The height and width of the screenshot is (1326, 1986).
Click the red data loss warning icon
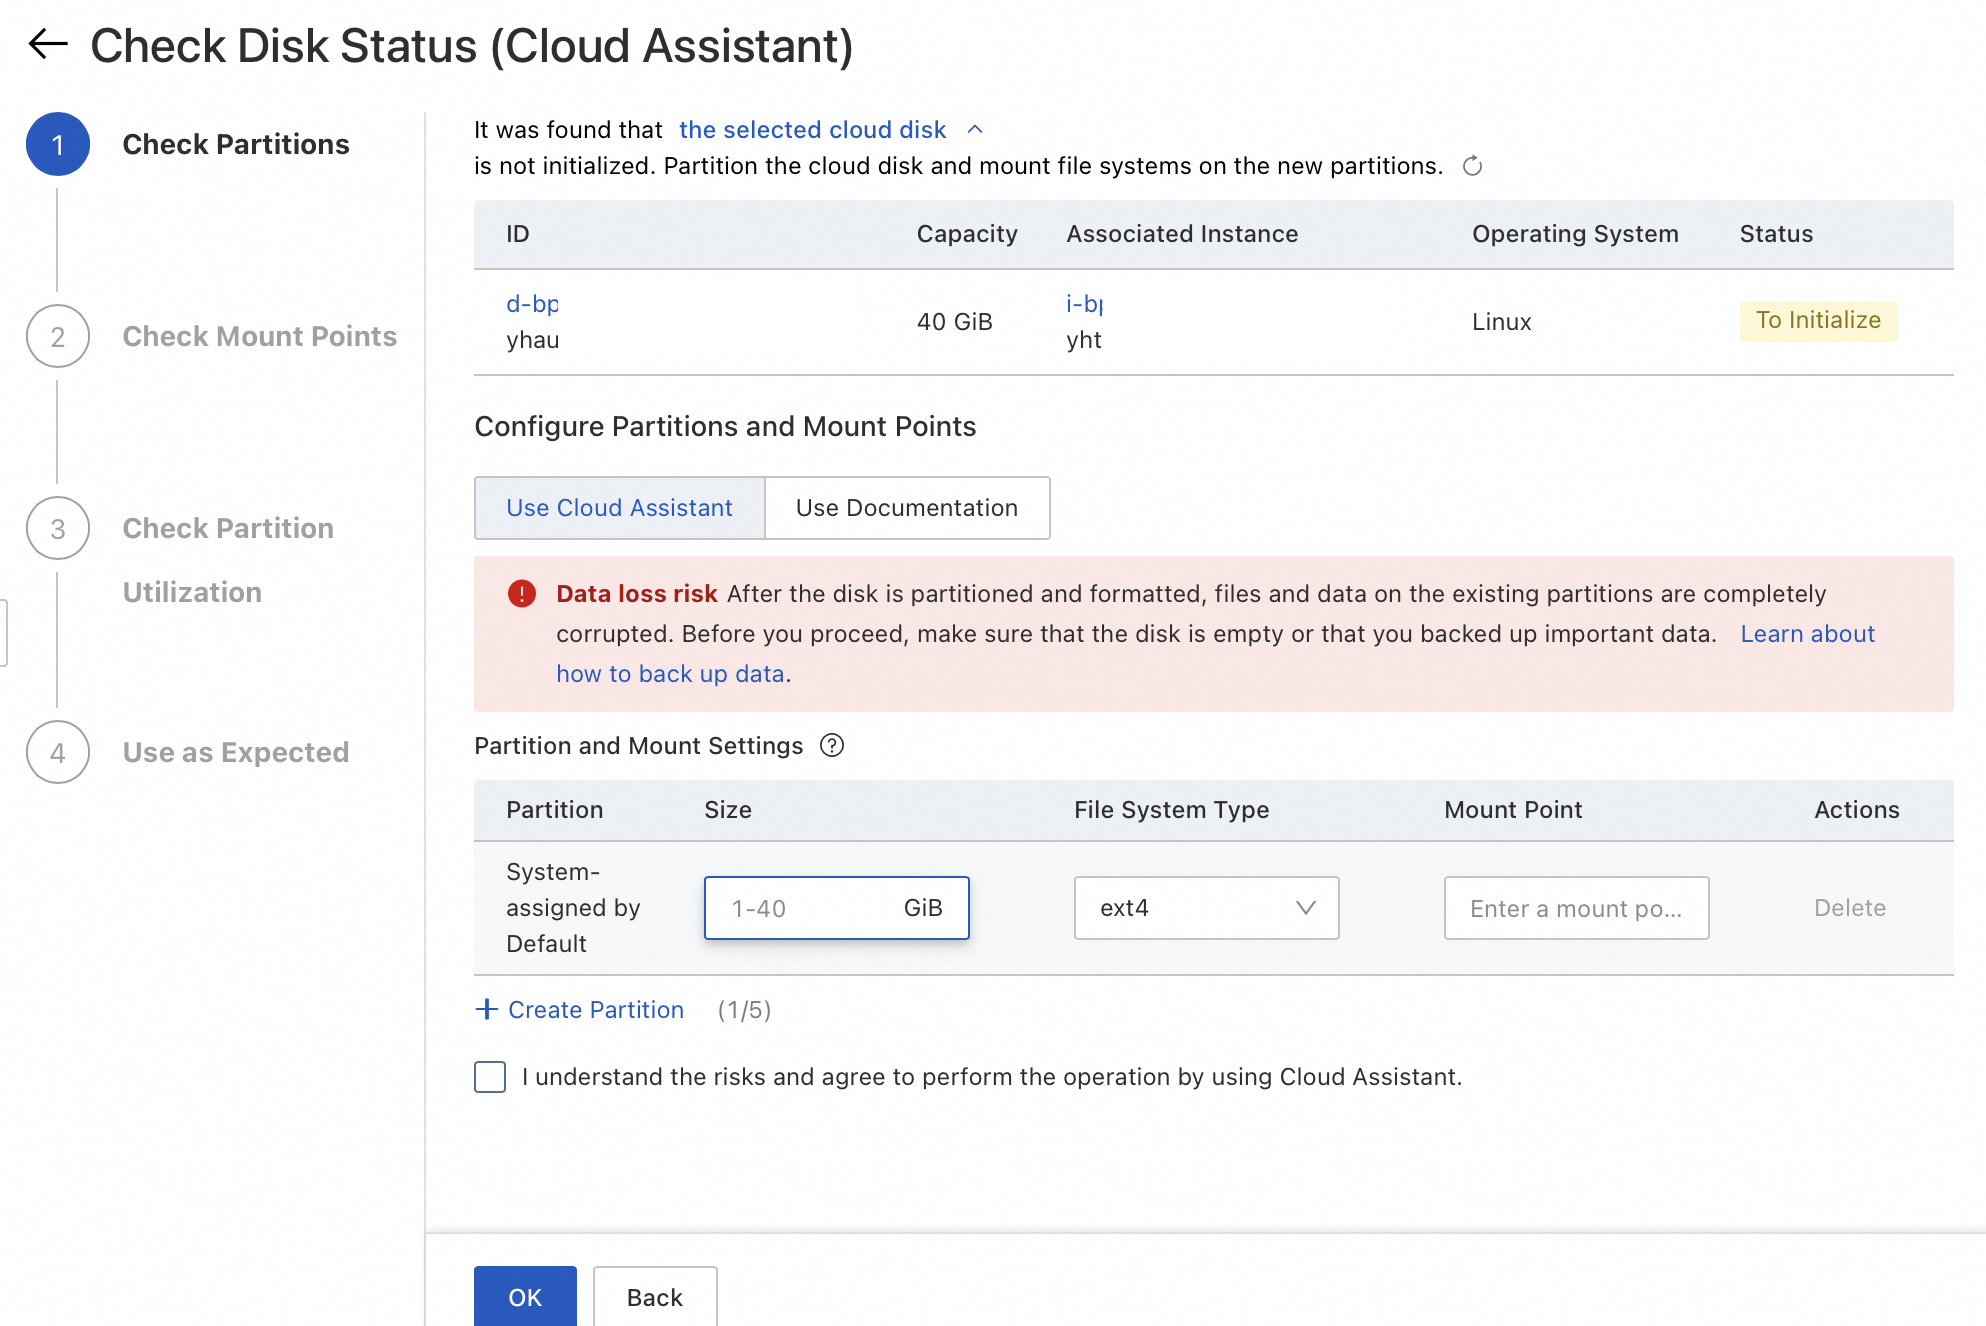click(x=522, y=594)
